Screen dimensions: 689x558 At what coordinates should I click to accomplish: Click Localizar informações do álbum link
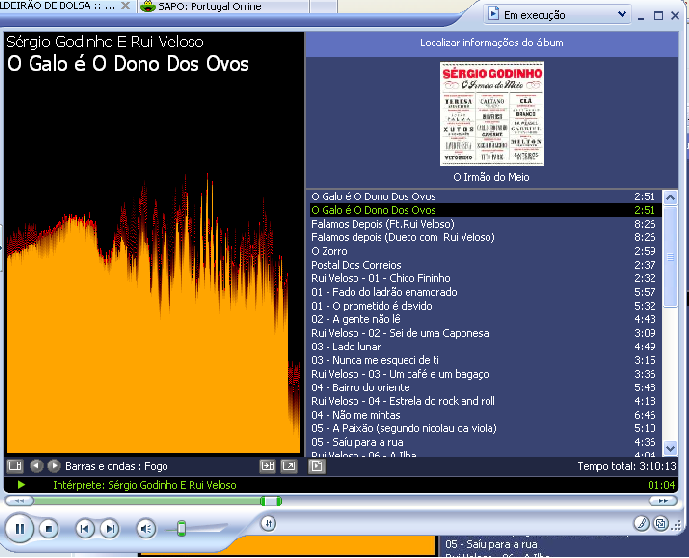click(x=491, y=43)
